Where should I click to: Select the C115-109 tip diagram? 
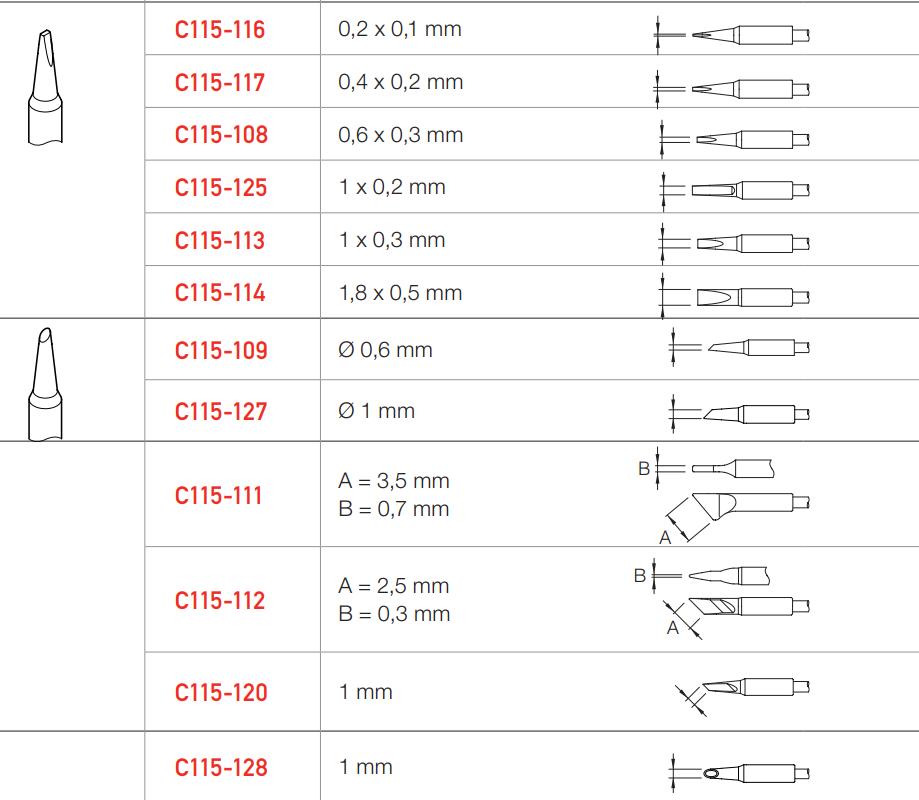pyautogui.click(x=740, y=348)
